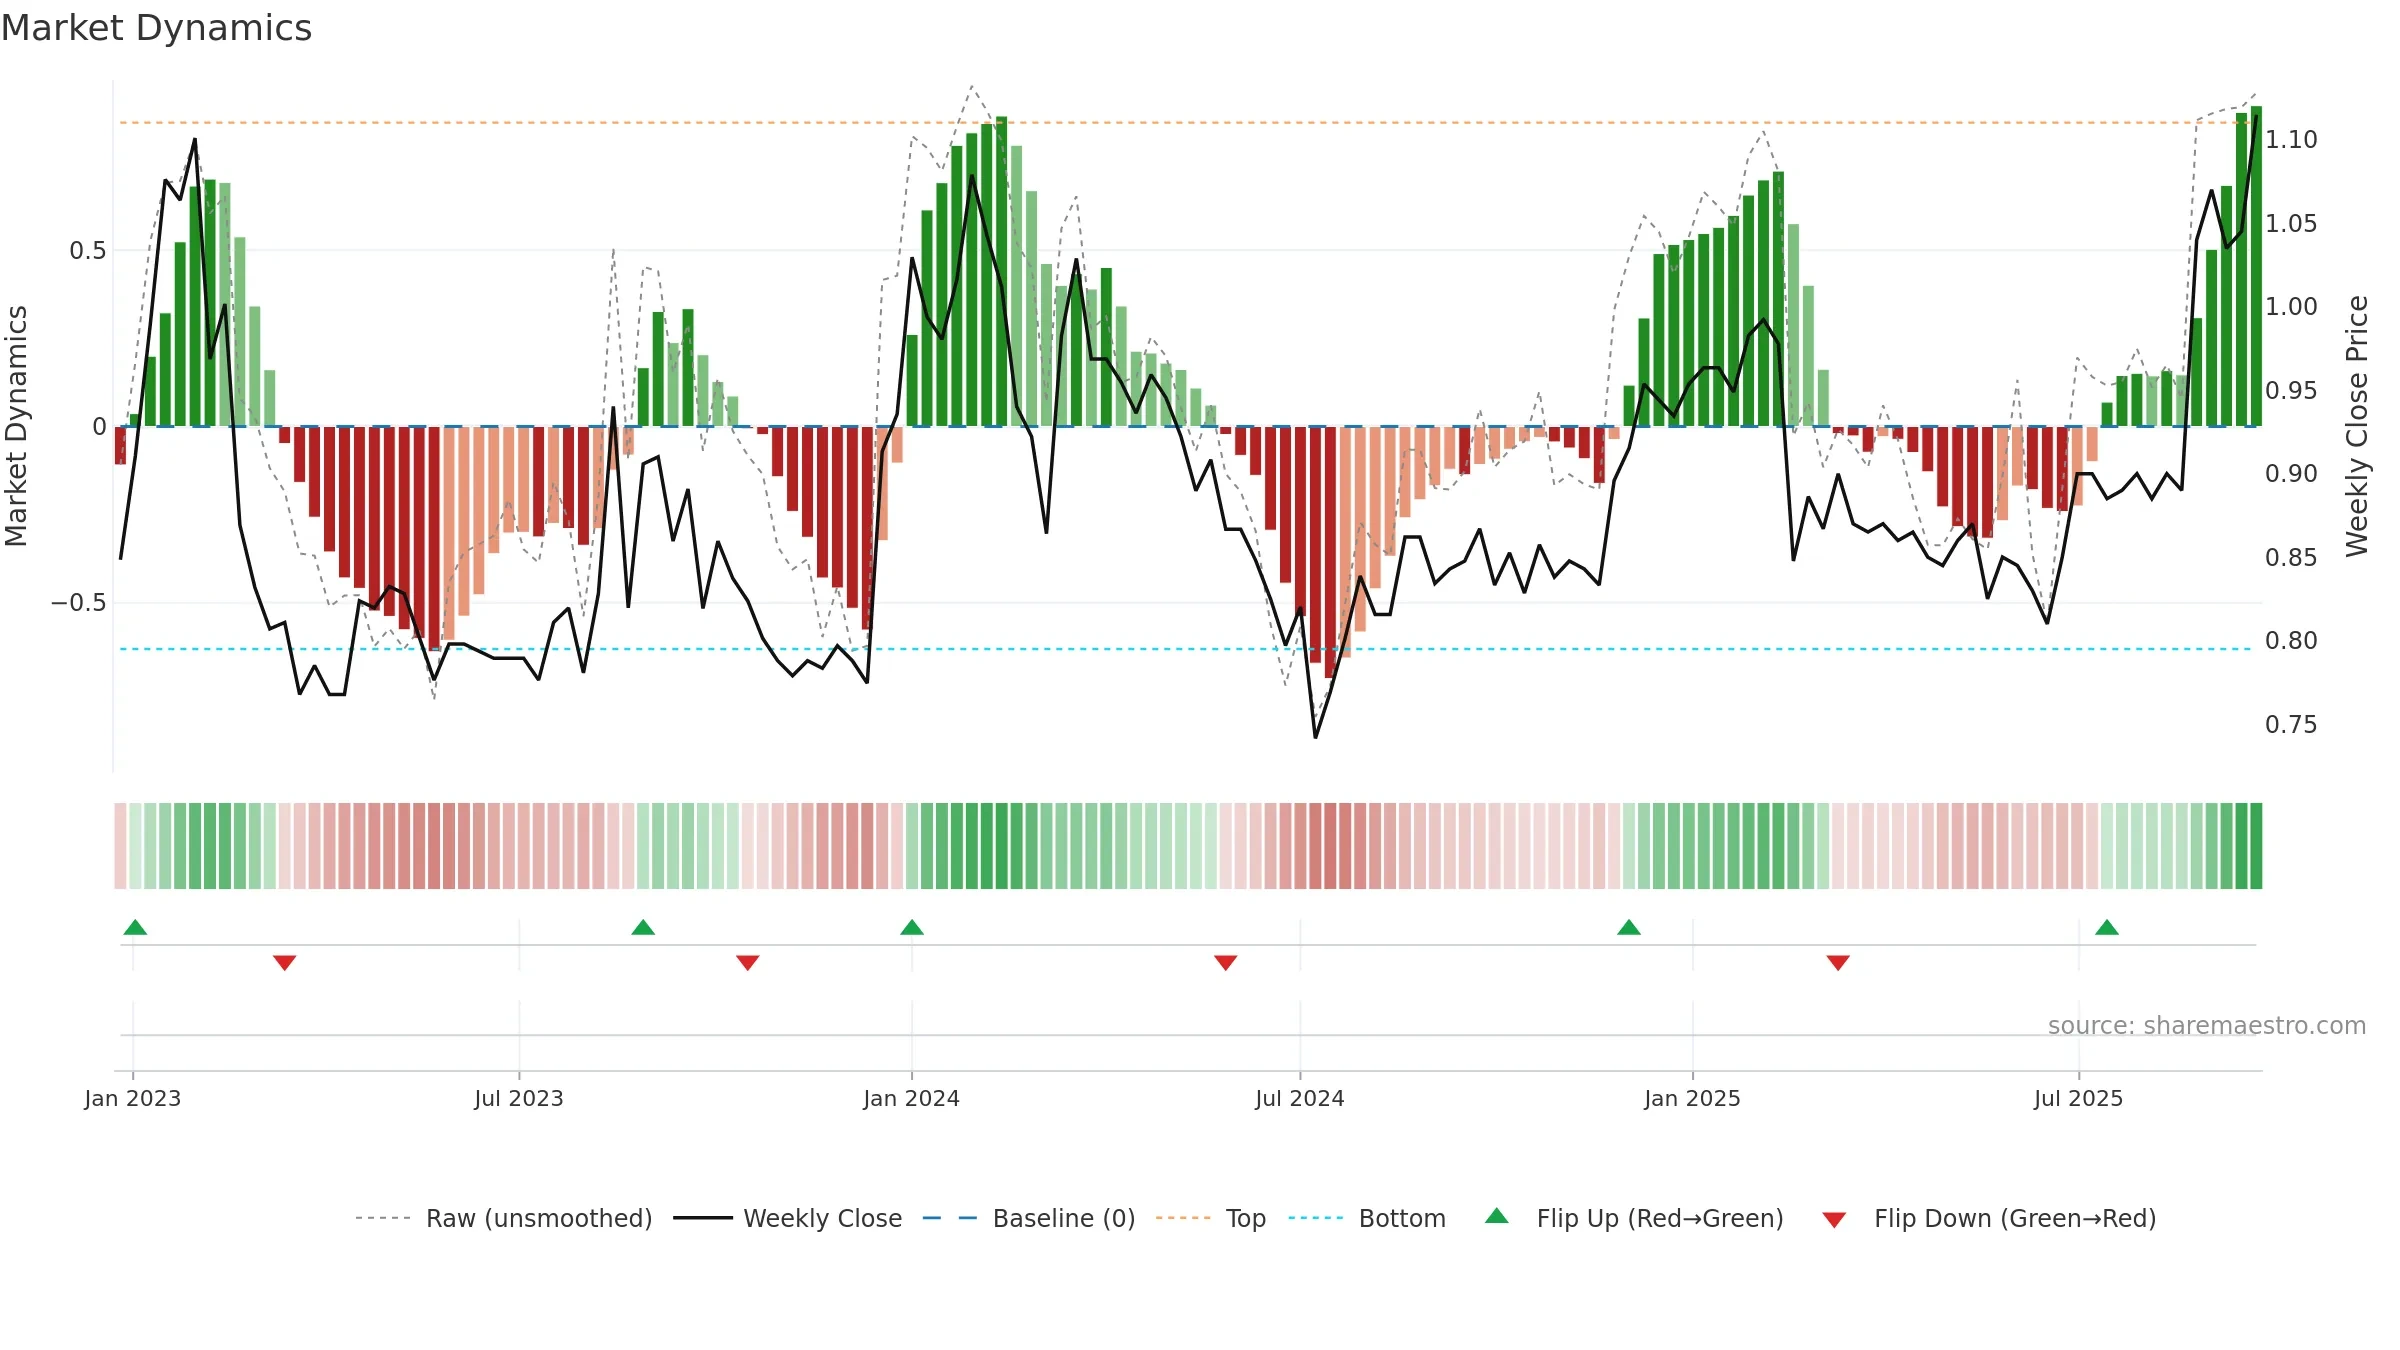The image size is (2400, 1350).
Task: Click the Jul 2025 axis label
Action: click(x=2079, y=1098)
